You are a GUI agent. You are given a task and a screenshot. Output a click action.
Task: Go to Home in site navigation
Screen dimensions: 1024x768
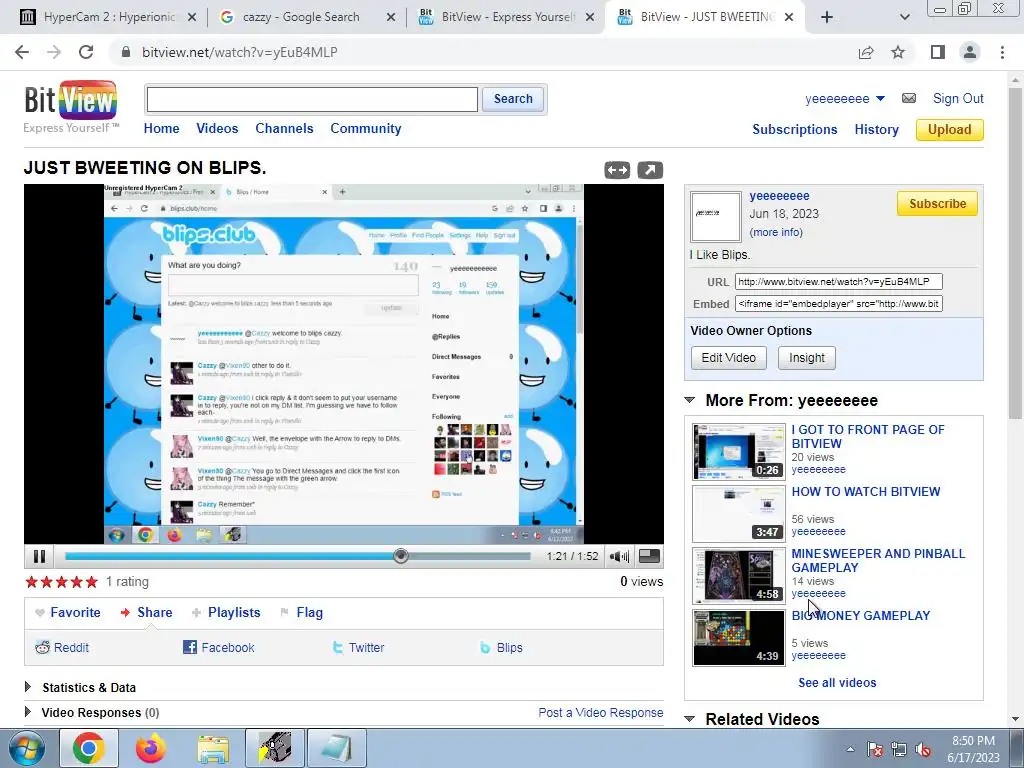161,129
